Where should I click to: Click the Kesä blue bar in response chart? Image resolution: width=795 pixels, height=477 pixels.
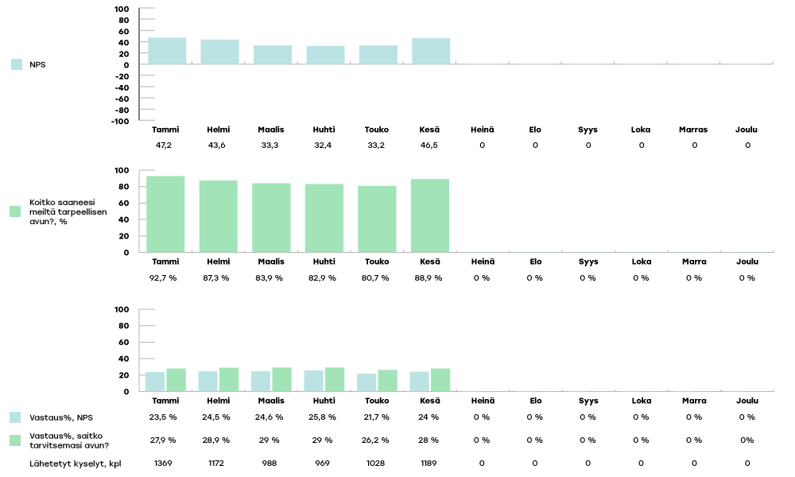(420, 381)
